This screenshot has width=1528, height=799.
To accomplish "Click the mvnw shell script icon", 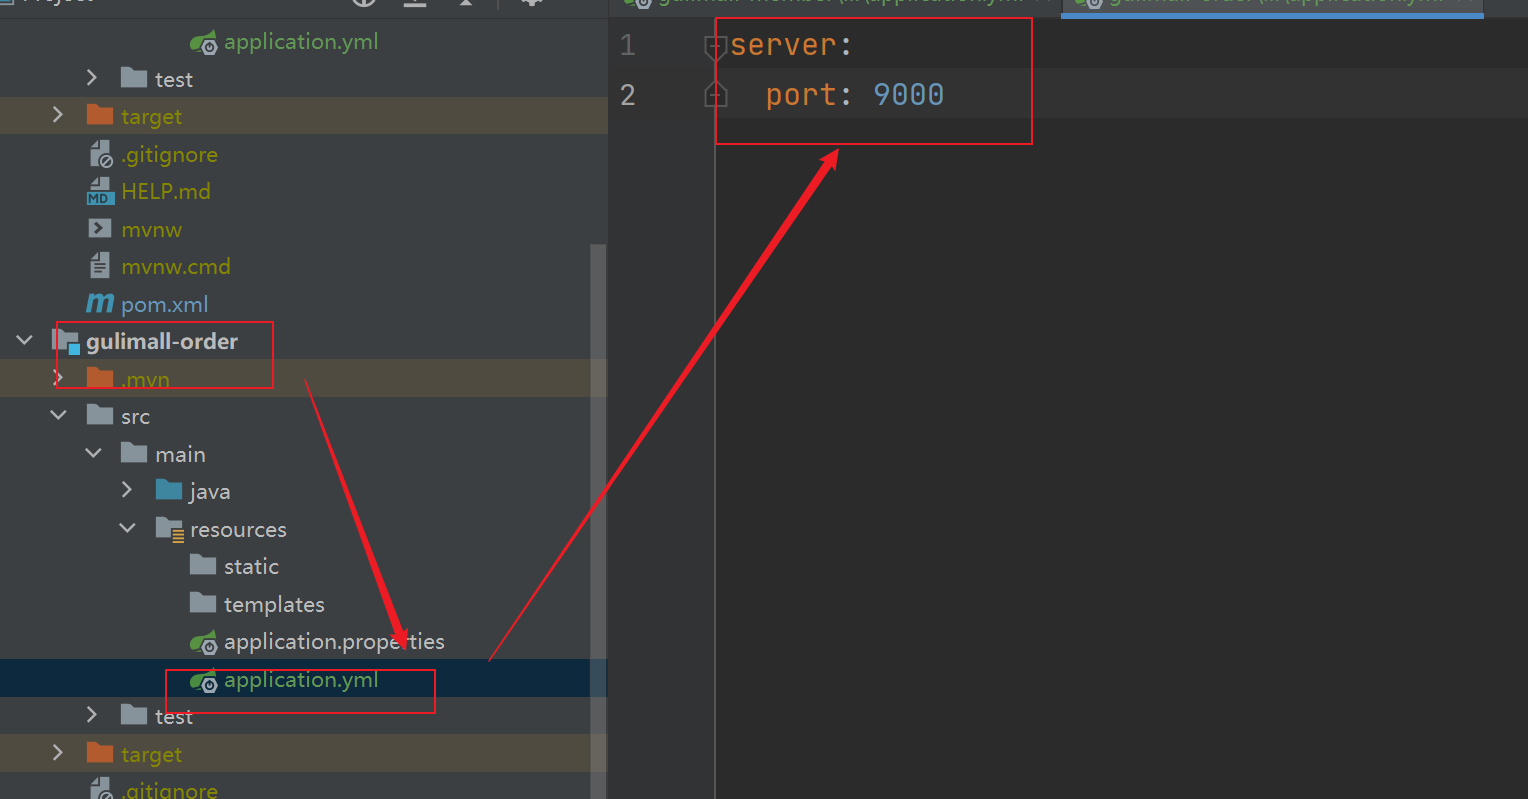I will click(x=100, y=229).
